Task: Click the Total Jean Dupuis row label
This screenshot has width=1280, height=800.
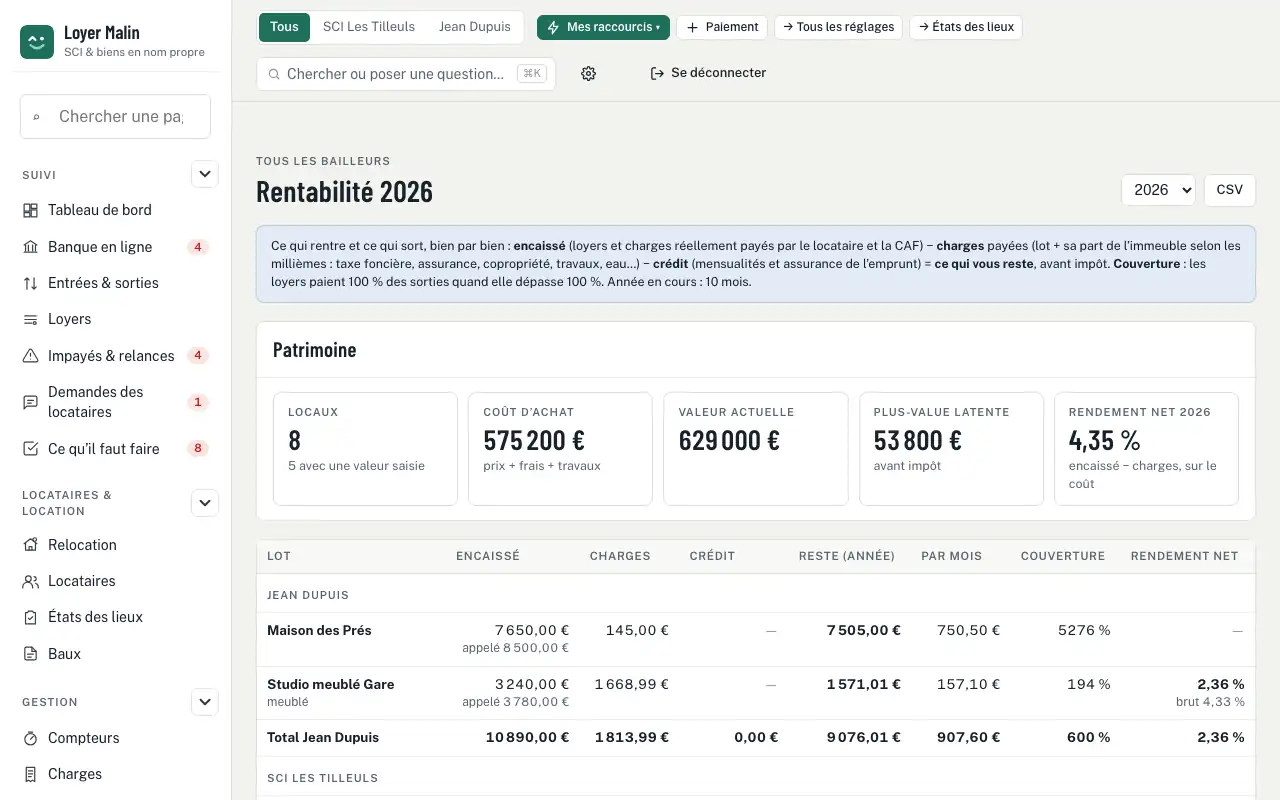Action: coord(323,737)
